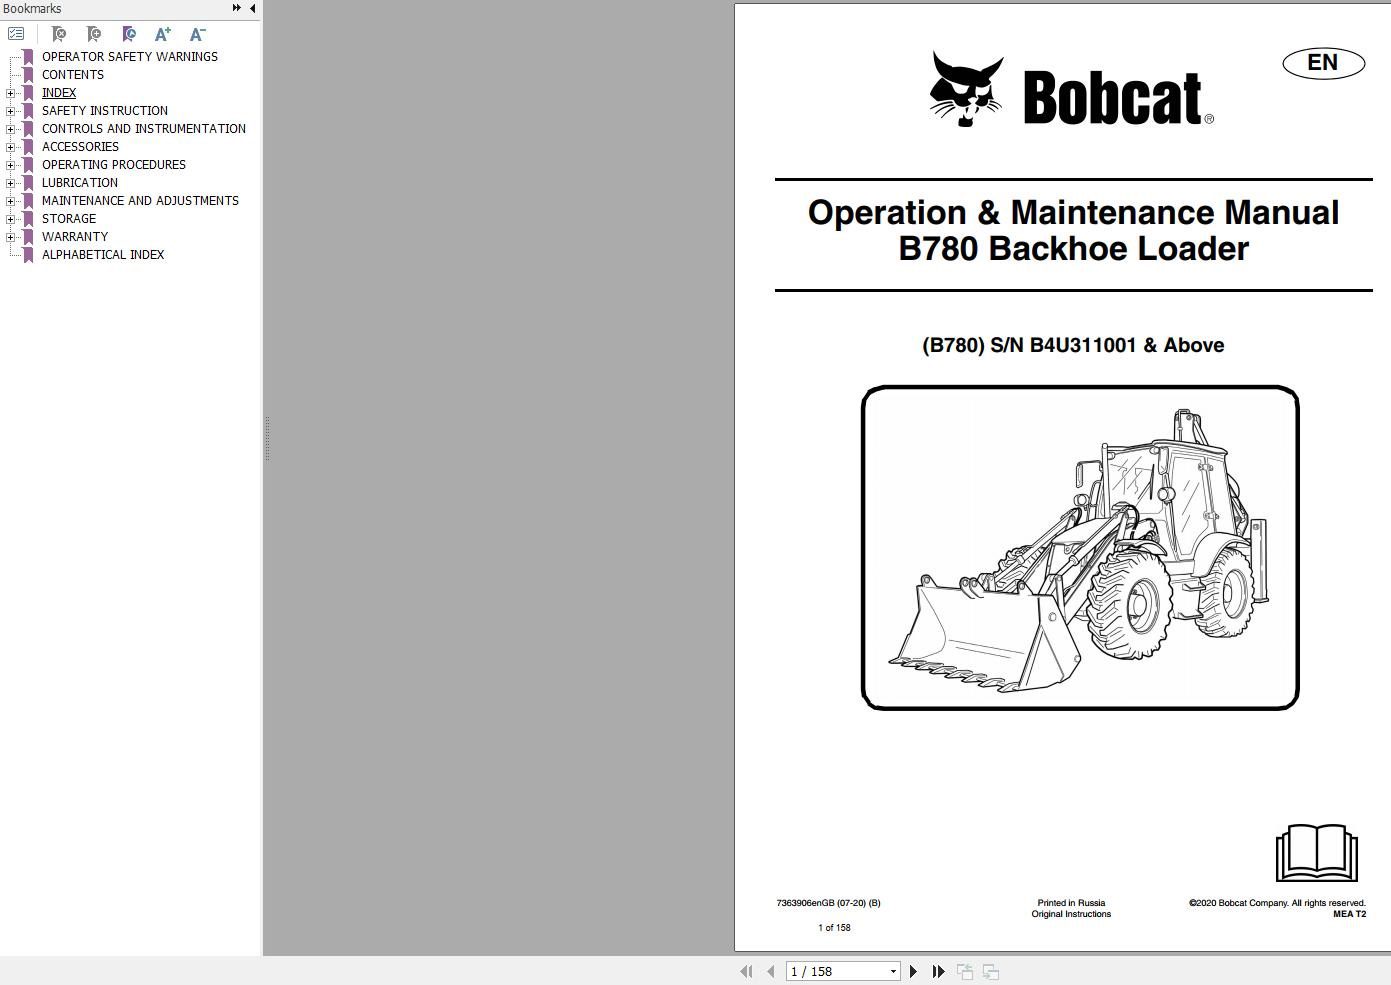1391x985 pixels.
Task: Go to the first page
Action: [746, 971]
